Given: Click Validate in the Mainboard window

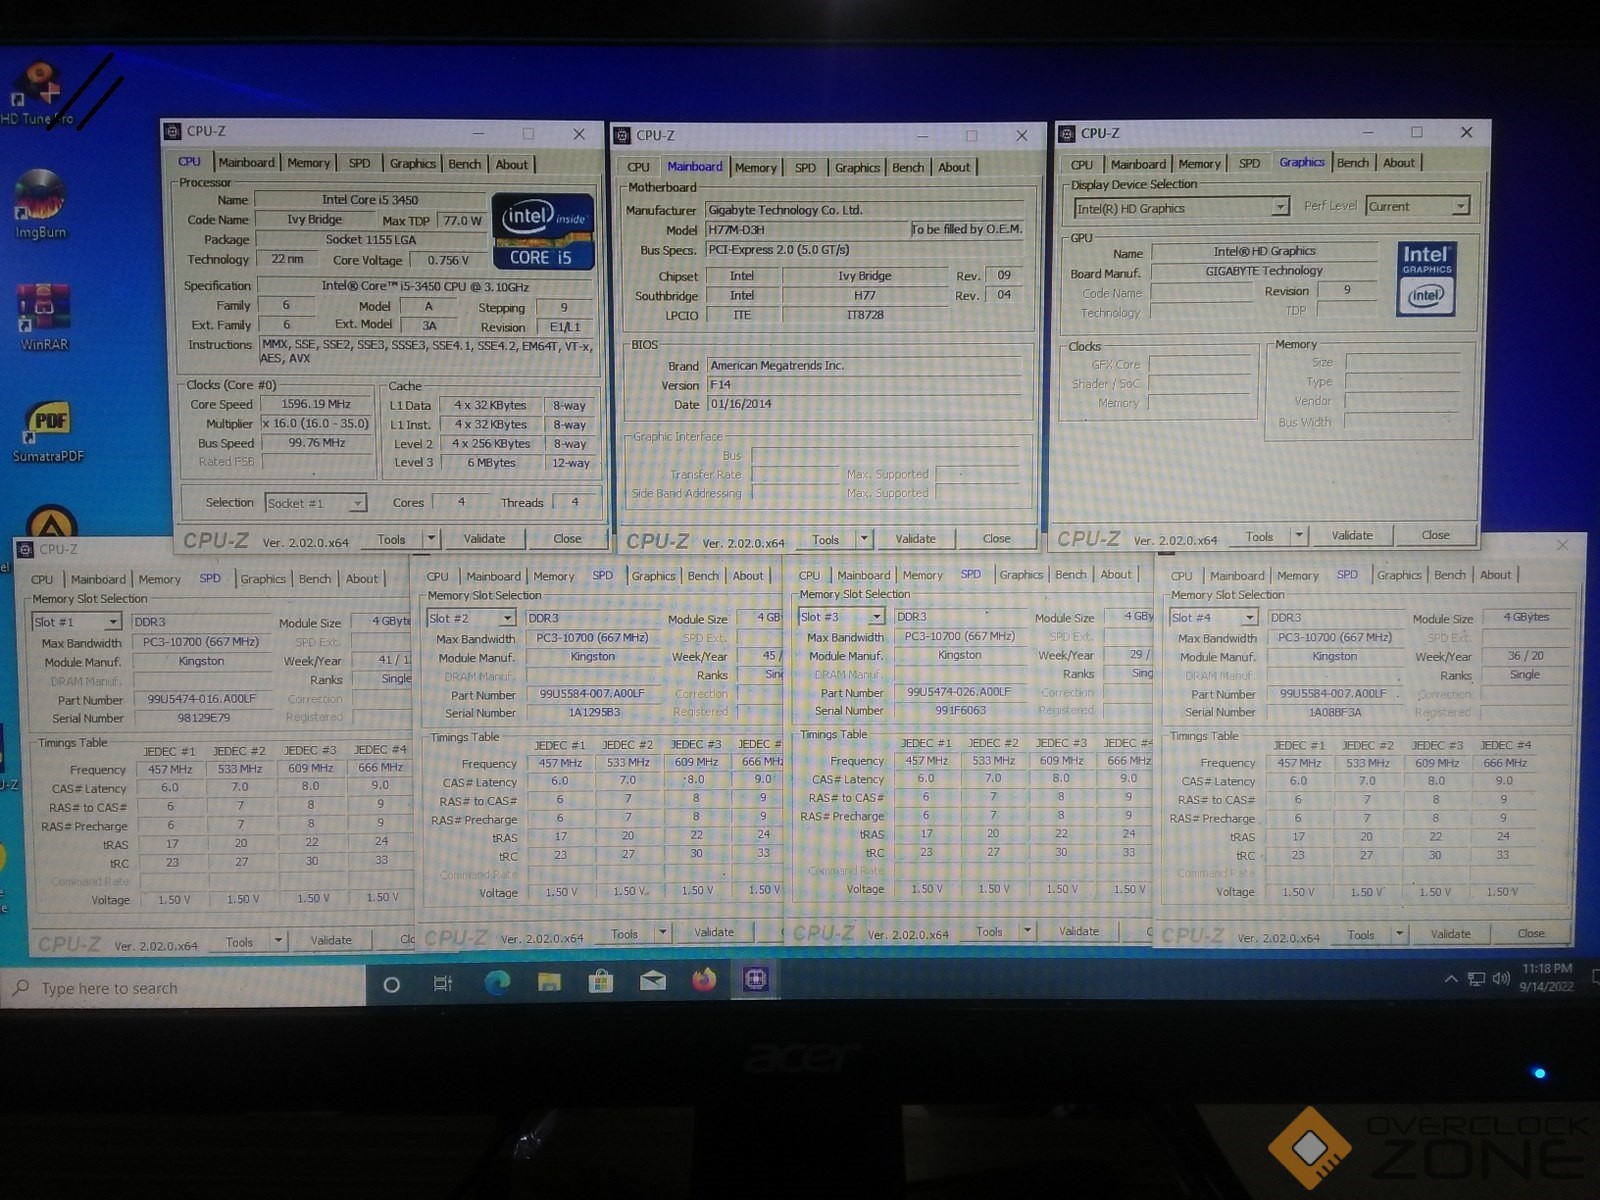Looking at the screenshot, I should pyautogui.click(x=915, y=538).
